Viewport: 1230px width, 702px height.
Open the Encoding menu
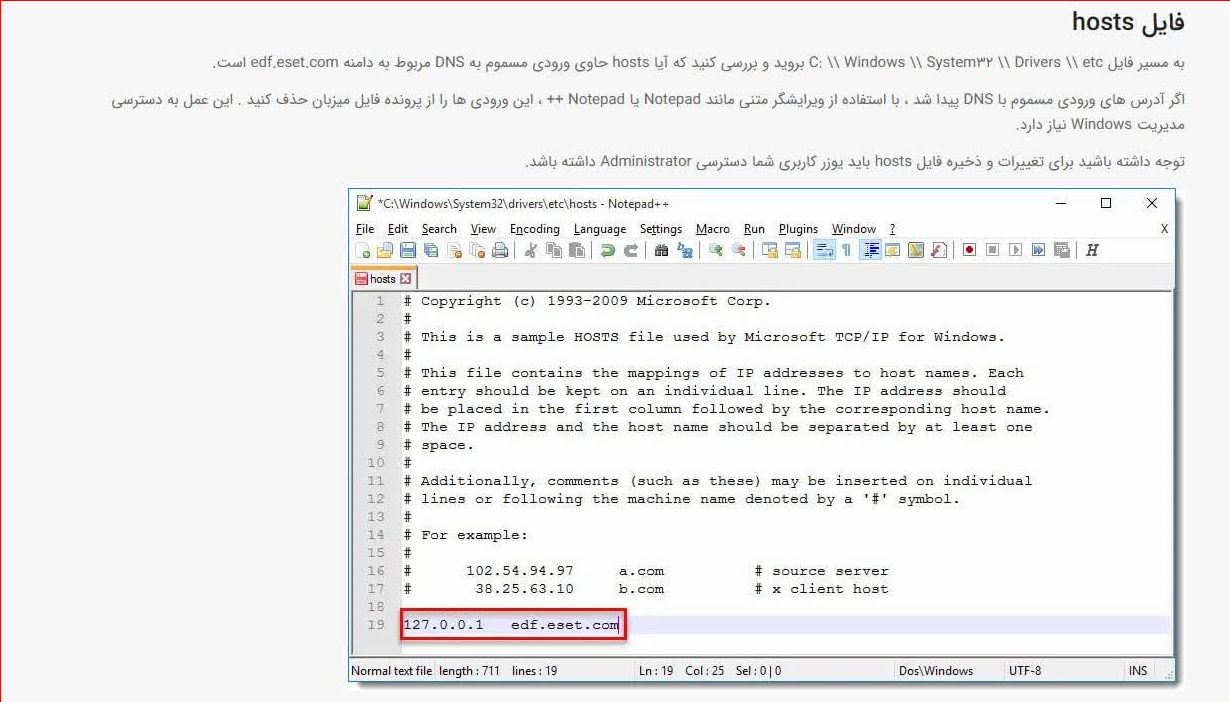(534, 229)
